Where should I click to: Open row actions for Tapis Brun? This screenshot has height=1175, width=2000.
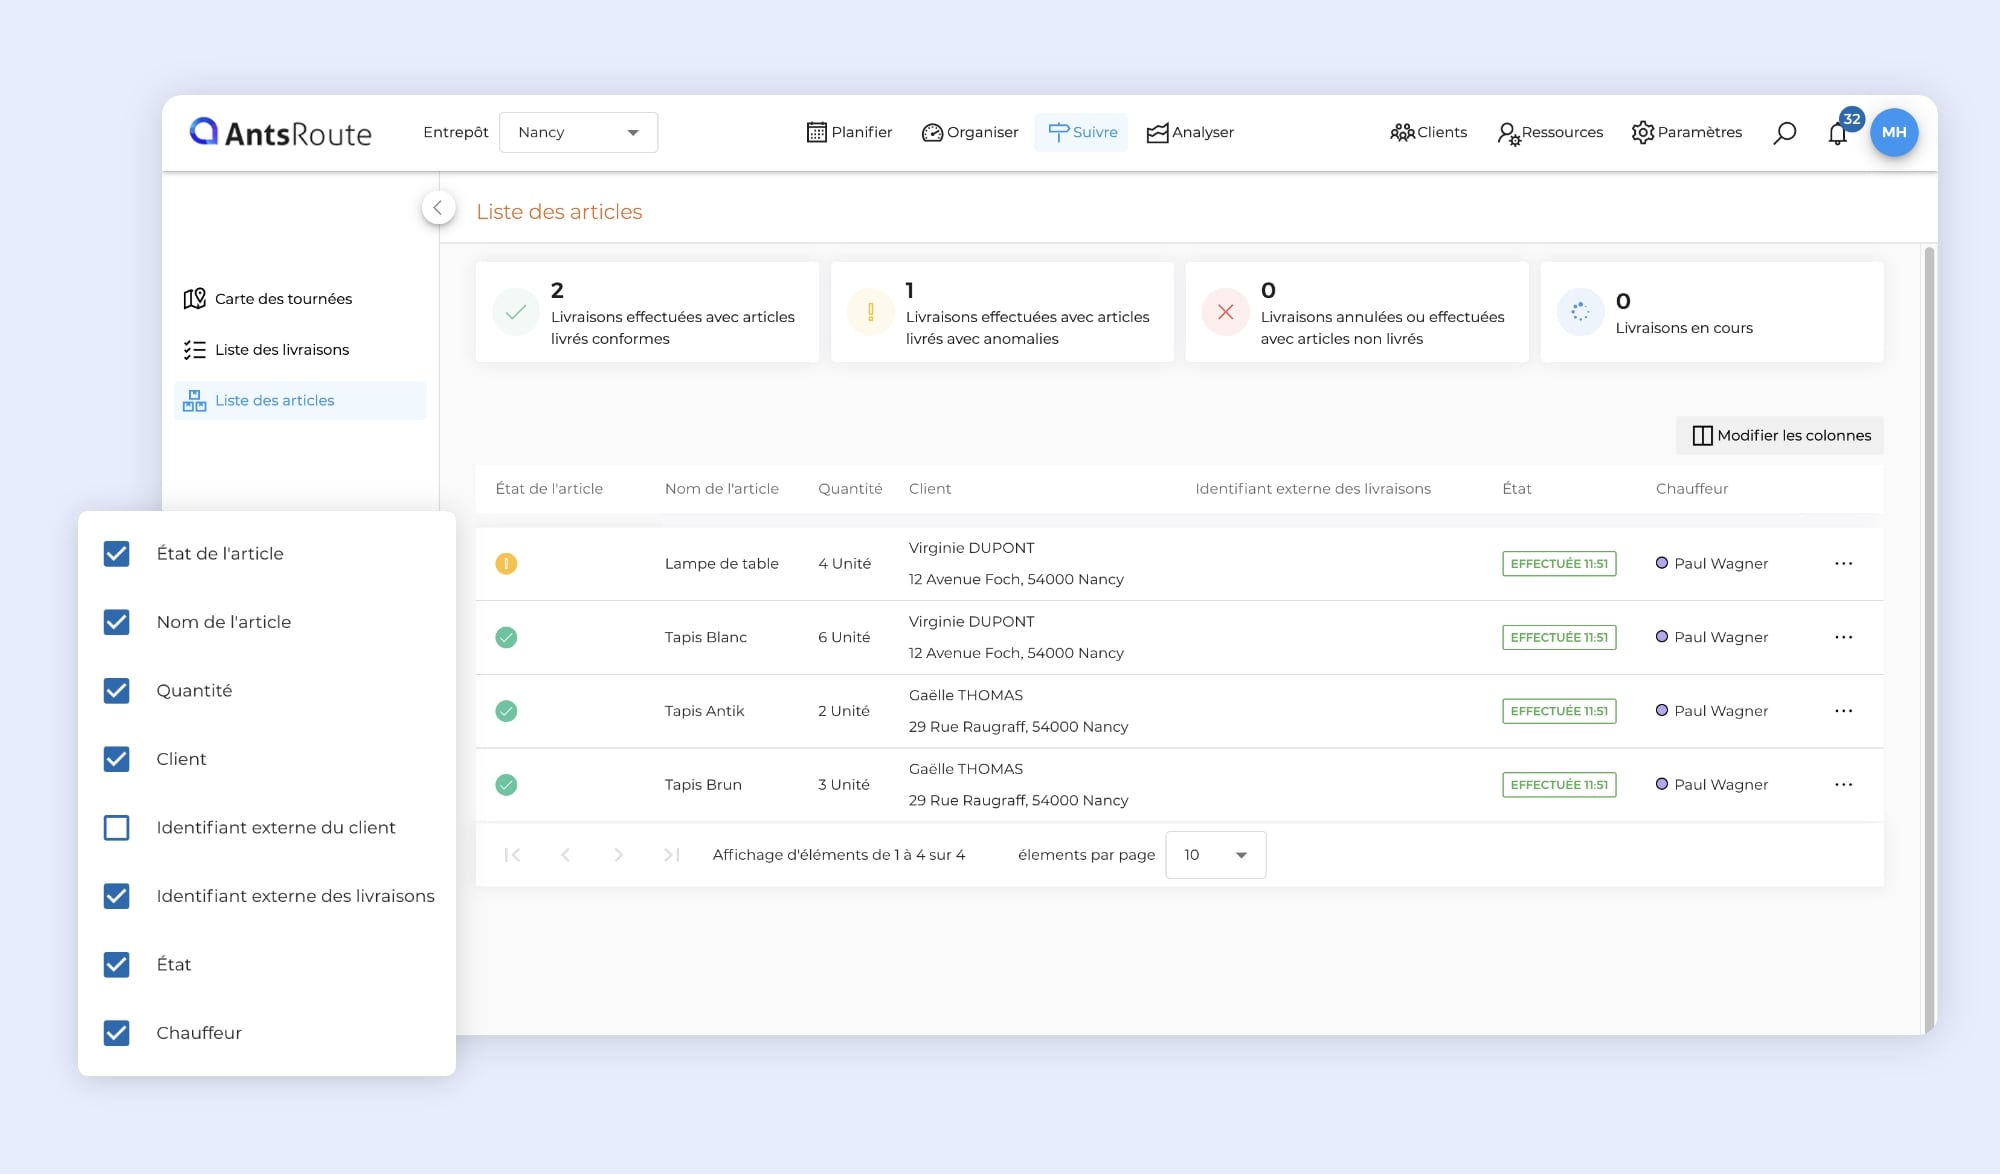pyautogui.click(x=1843, y=785)
